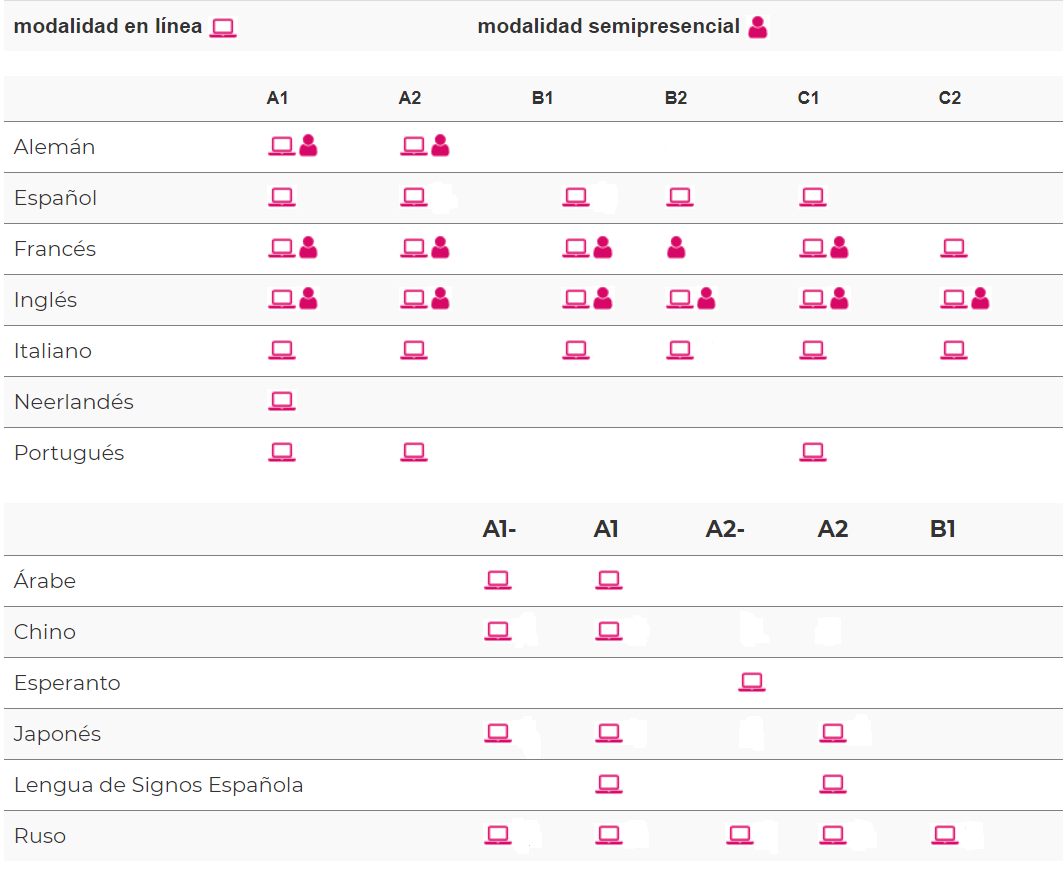1063x877 pixels.
Task: Open the Ruso B1 laptop icon
Action: point(944,835)
